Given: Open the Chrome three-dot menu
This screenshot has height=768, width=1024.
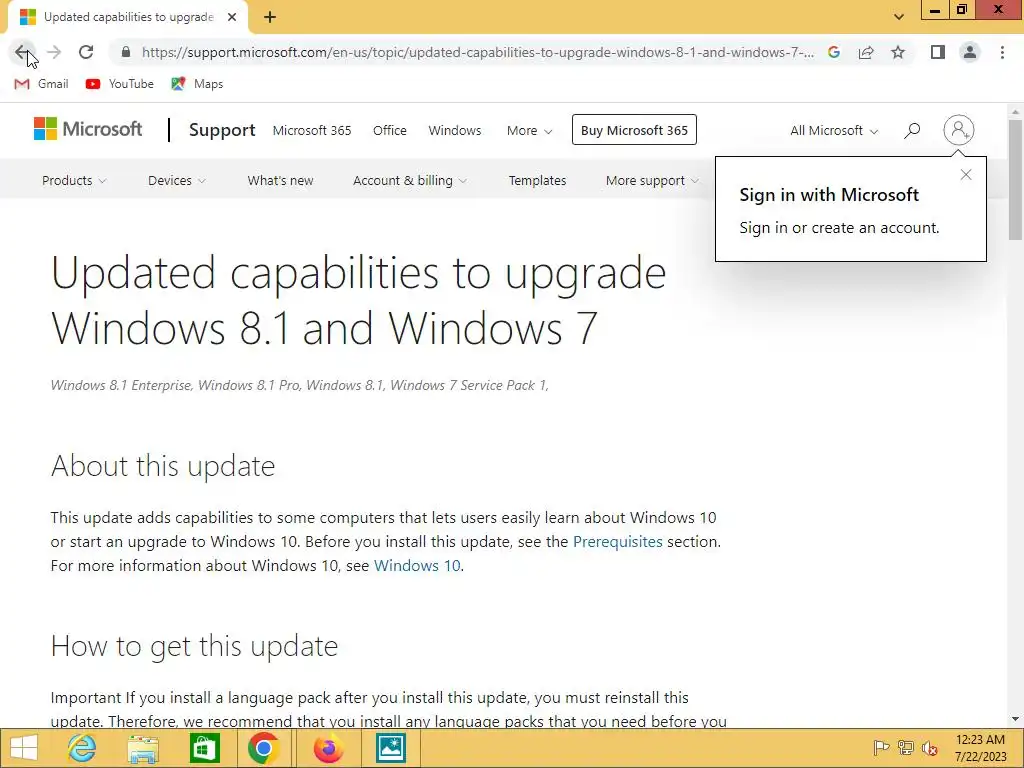Looking at the screenshot, I should (x=1002, y=52).
